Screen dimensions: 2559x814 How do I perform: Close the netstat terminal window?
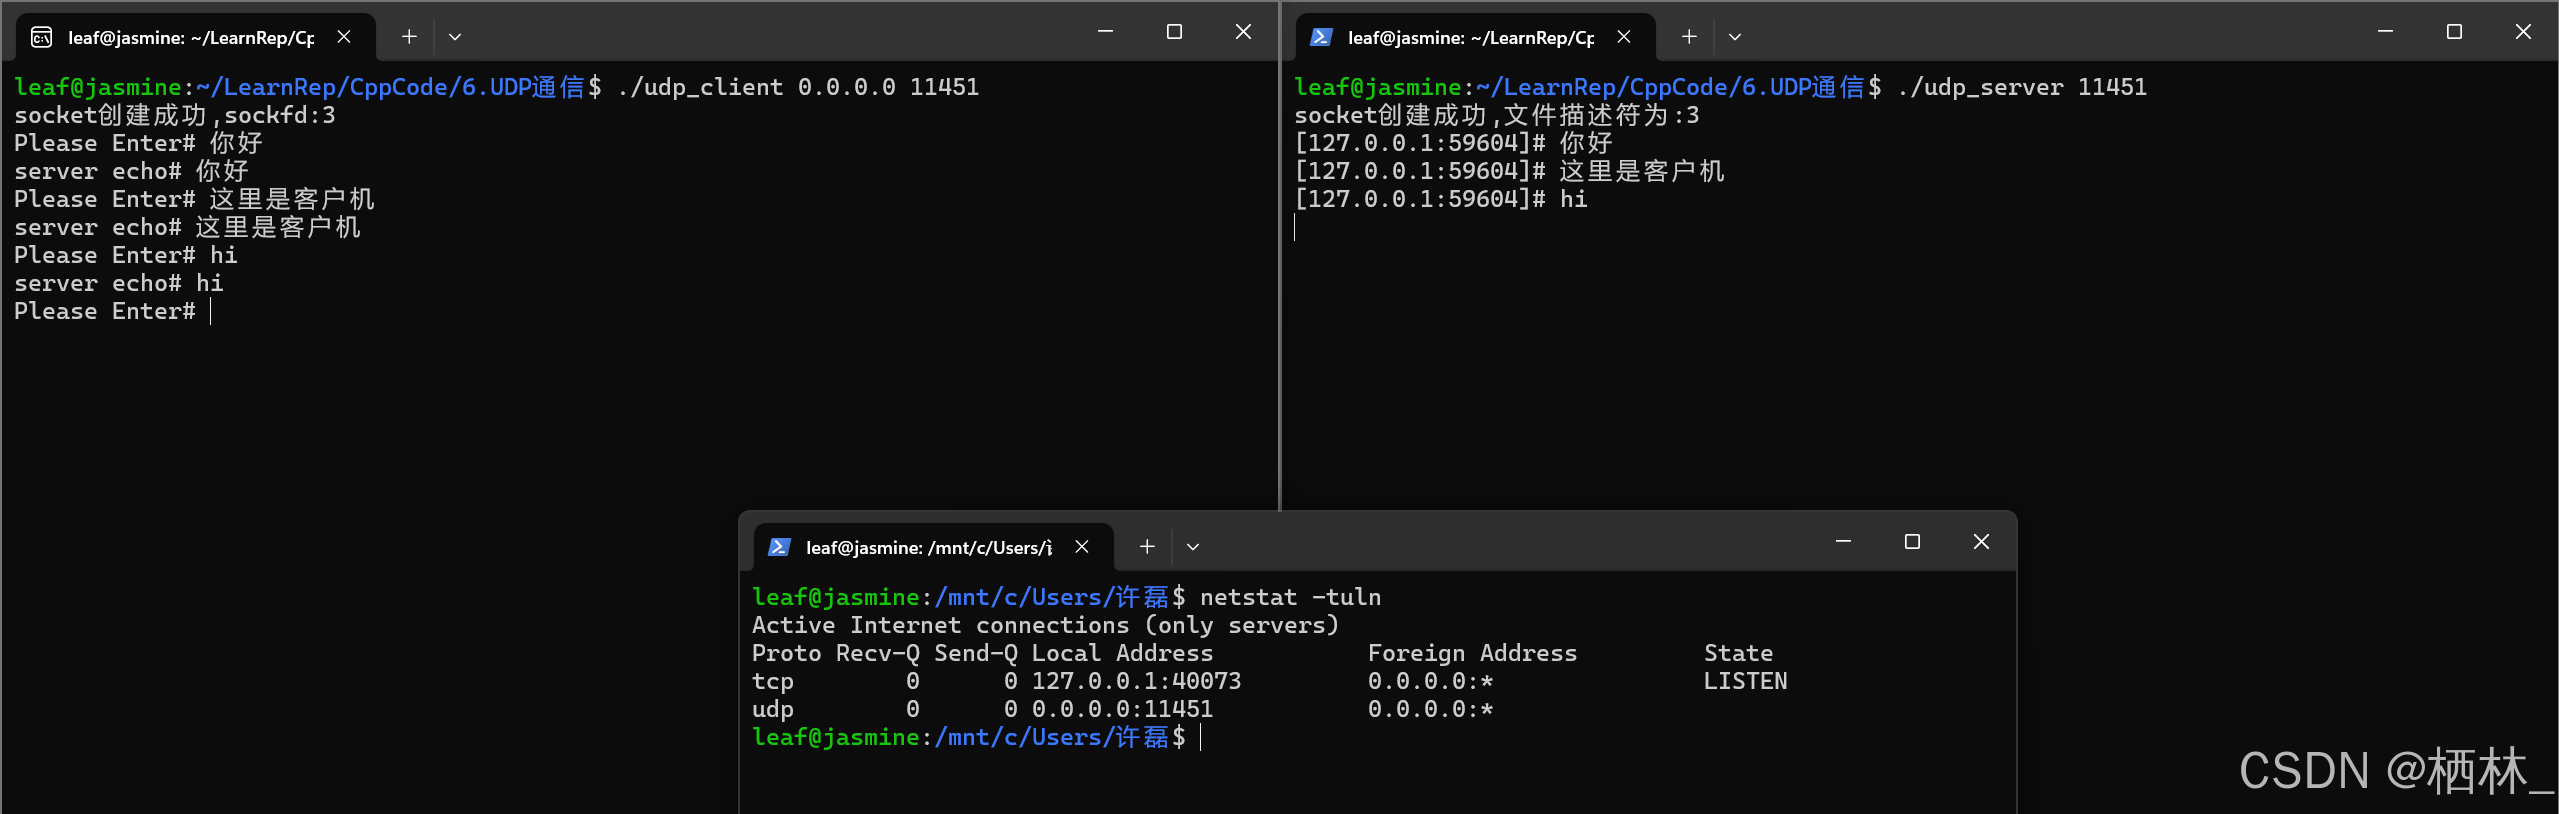coord(1981,542)
